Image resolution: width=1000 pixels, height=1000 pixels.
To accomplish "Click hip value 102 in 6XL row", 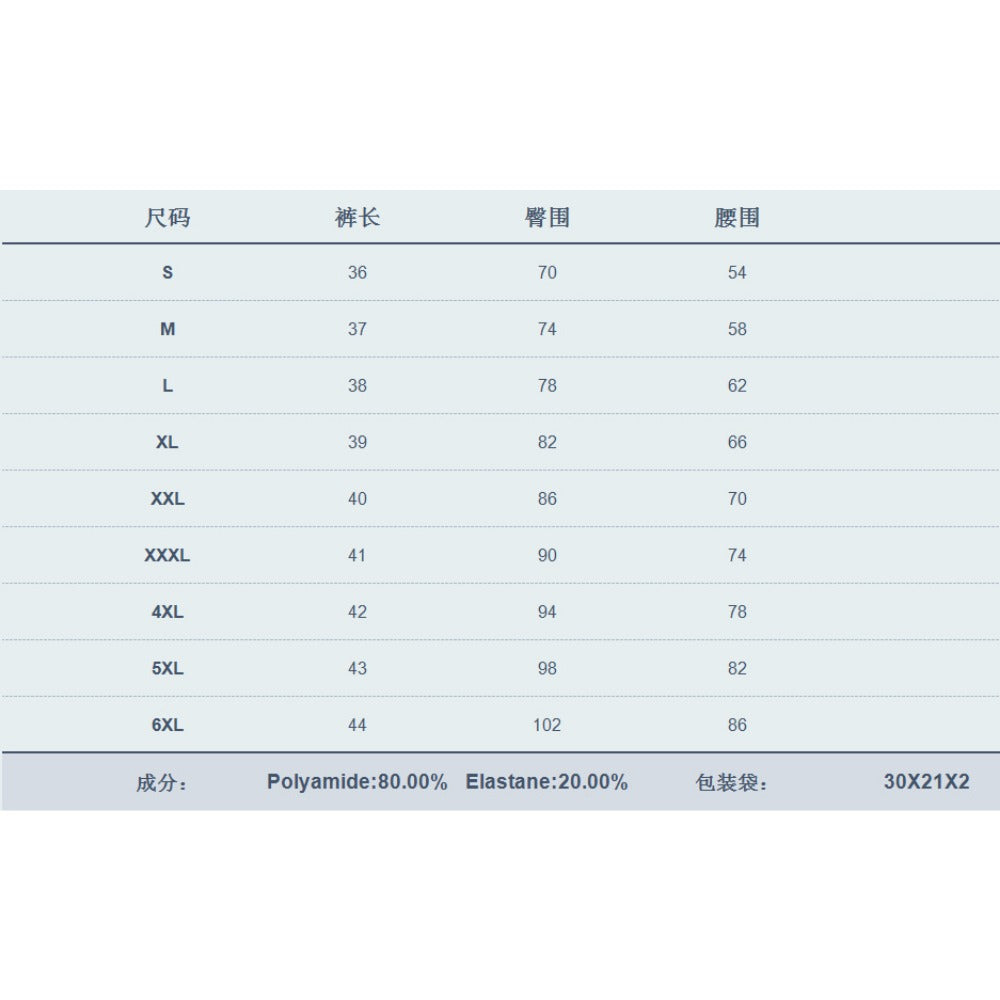I will [547, 725].
